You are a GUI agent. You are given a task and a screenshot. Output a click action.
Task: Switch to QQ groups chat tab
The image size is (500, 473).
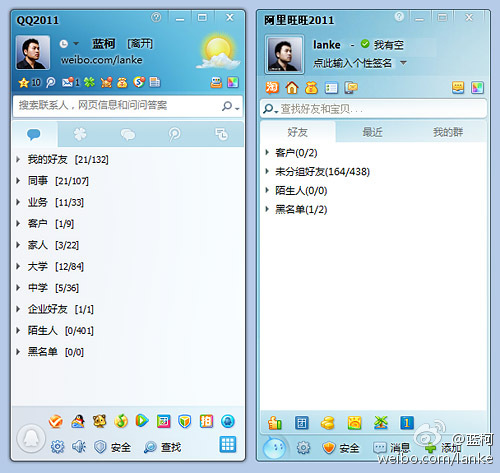[128, 134]
